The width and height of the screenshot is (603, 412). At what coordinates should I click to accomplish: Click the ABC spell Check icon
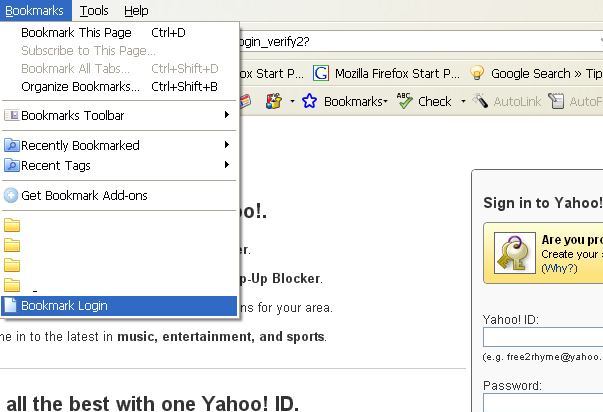[x=404, y=101]
